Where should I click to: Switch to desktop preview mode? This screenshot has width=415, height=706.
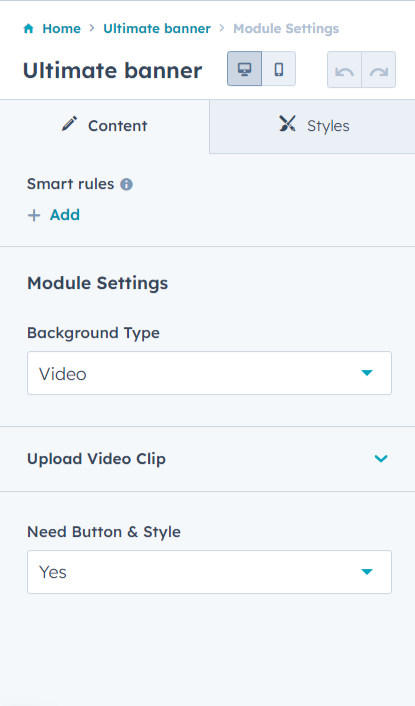pos(244,69)
